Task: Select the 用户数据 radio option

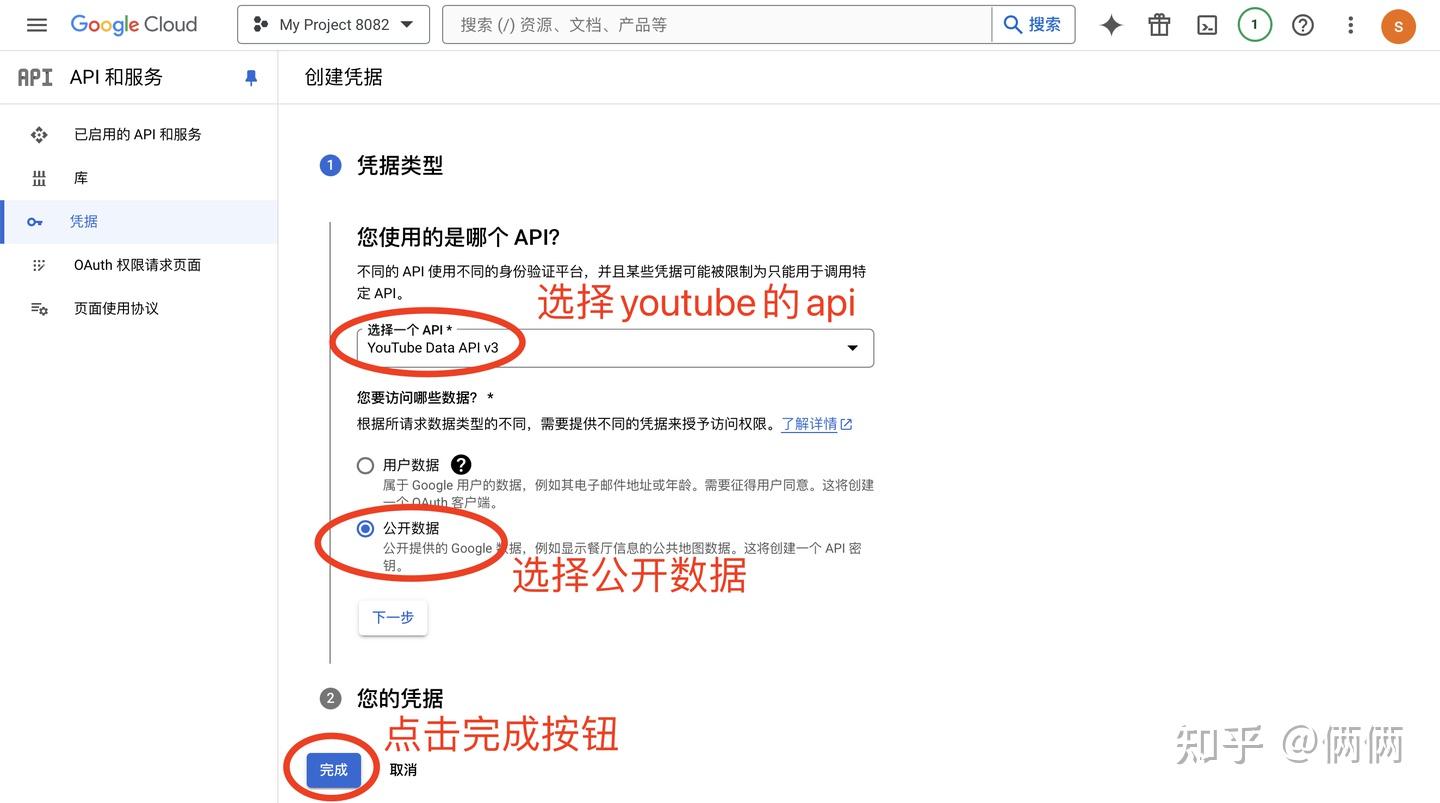Action: (x=364, y=464)
